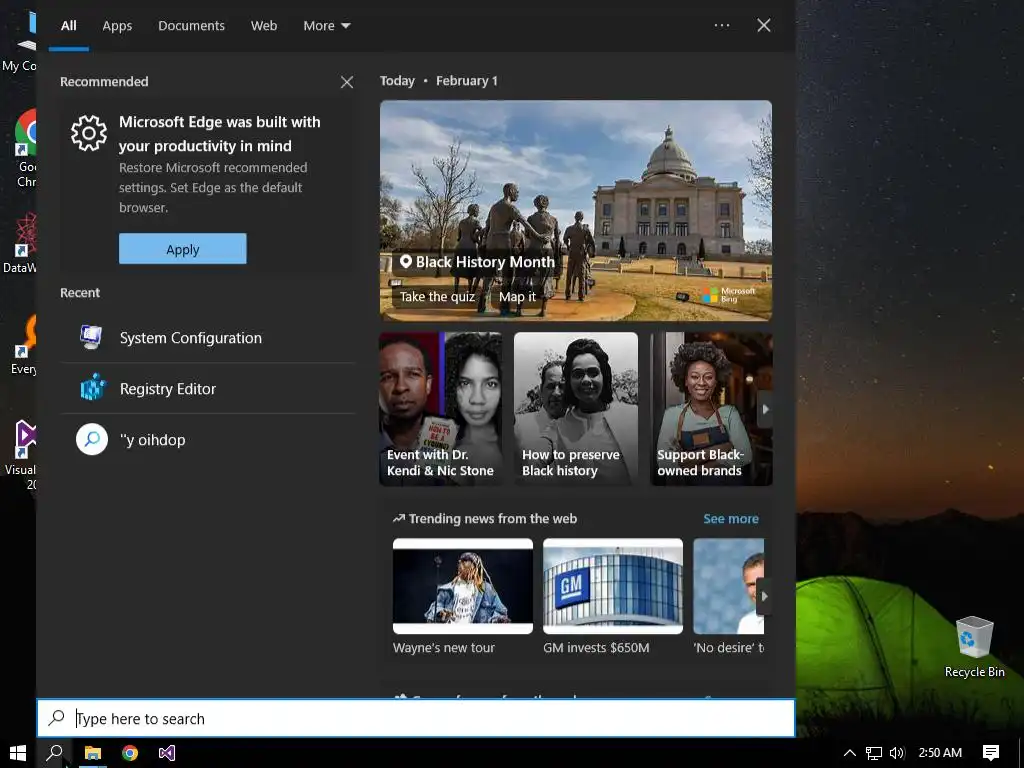
Task: Open Wayne's new tour news thumbnail
Action: (463, 586)
